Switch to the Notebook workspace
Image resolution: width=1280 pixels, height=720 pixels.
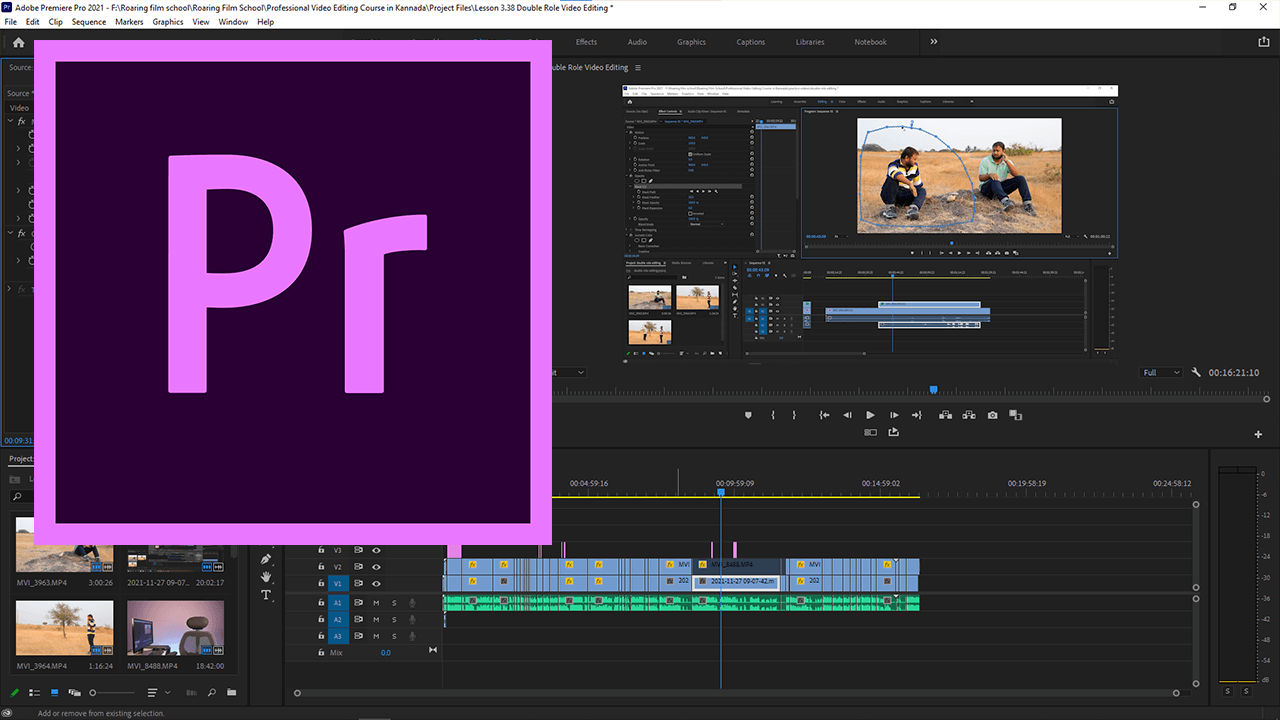tap(870, 42)
